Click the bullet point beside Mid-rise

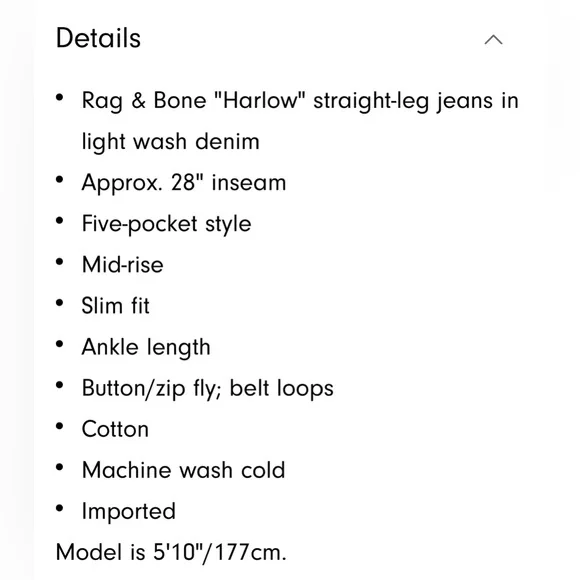tap(60, 262)
